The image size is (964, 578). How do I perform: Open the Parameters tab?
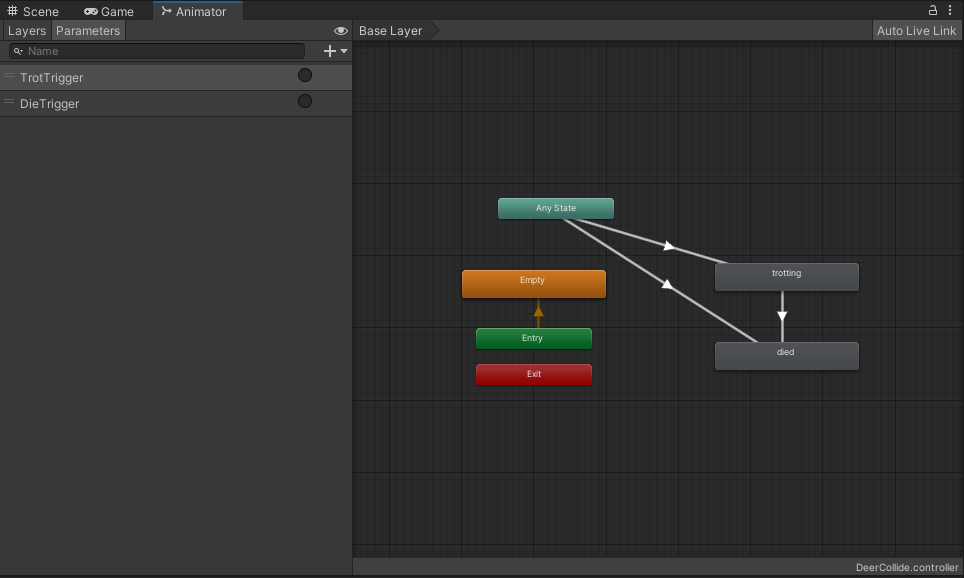point(88,31)
